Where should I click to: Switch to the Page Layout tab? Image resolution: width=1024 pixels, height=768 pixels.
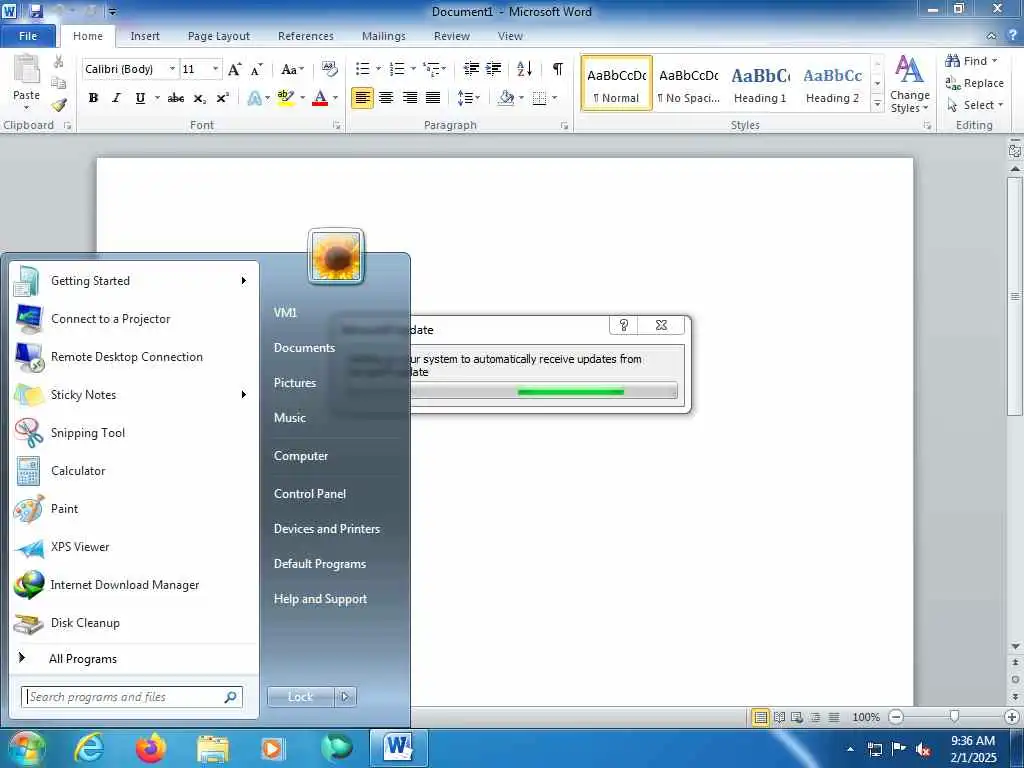[x=219, y=36]
